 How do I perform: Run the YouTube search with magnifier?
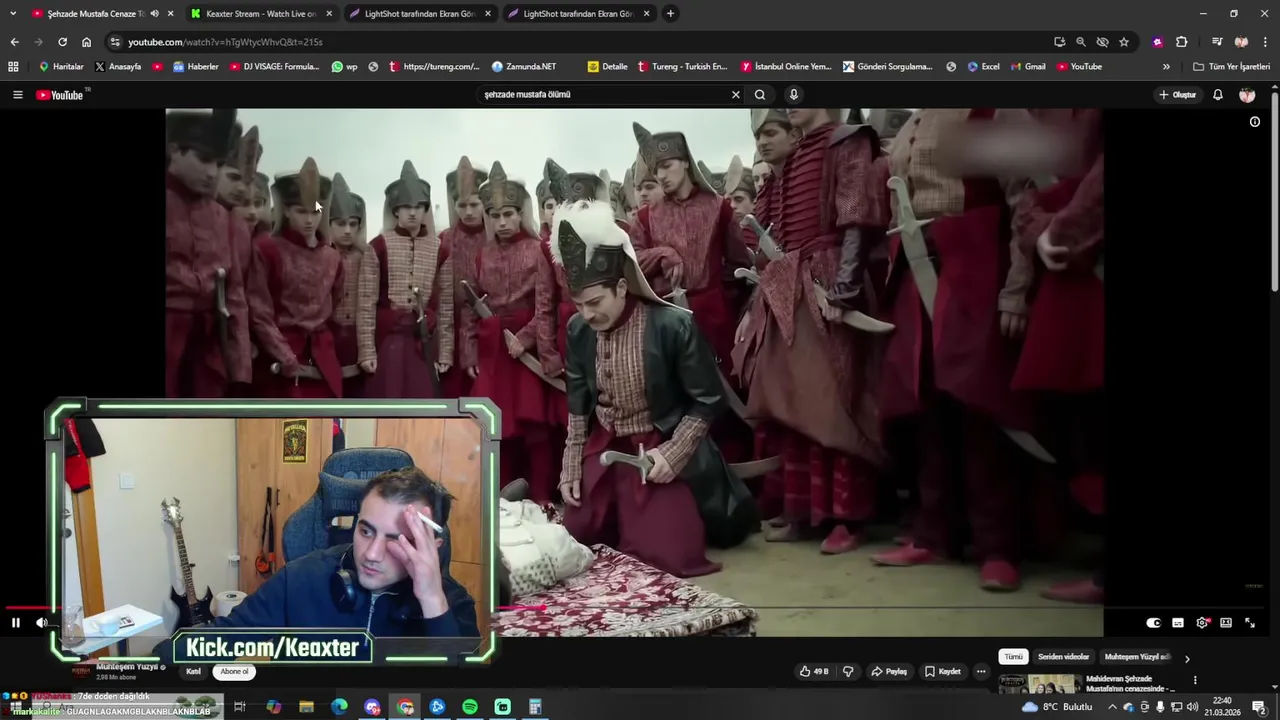[x=760, y=94]
